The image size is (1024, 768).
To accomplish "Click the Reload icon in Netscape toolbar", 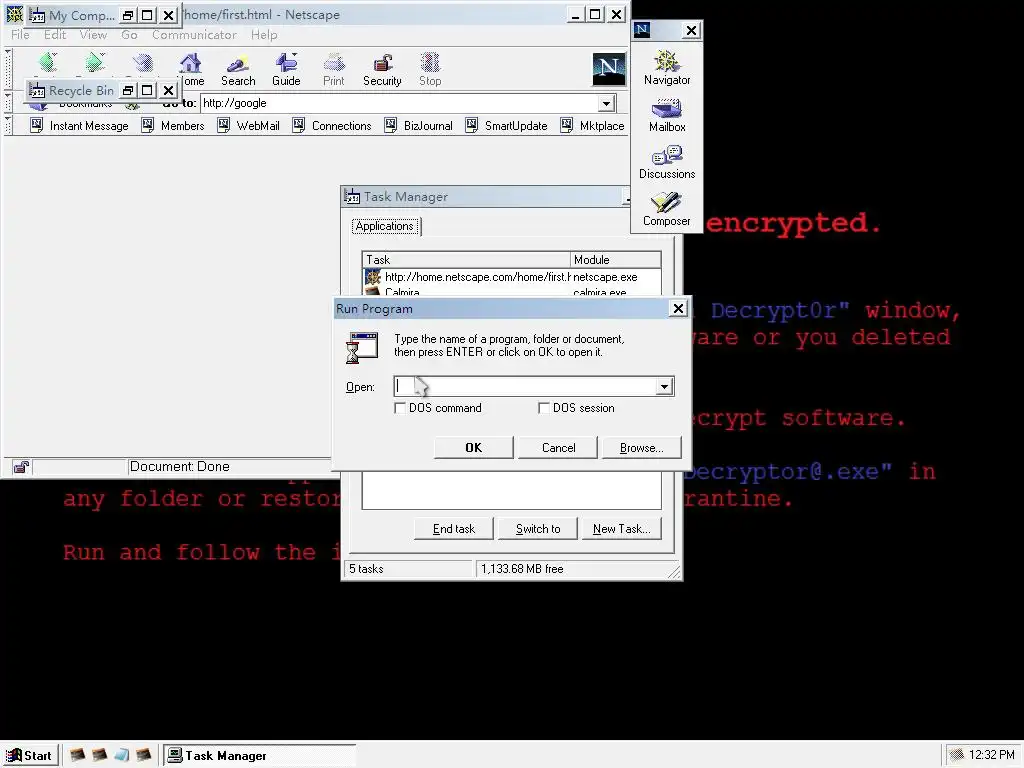I will click(x=142, y=63).
